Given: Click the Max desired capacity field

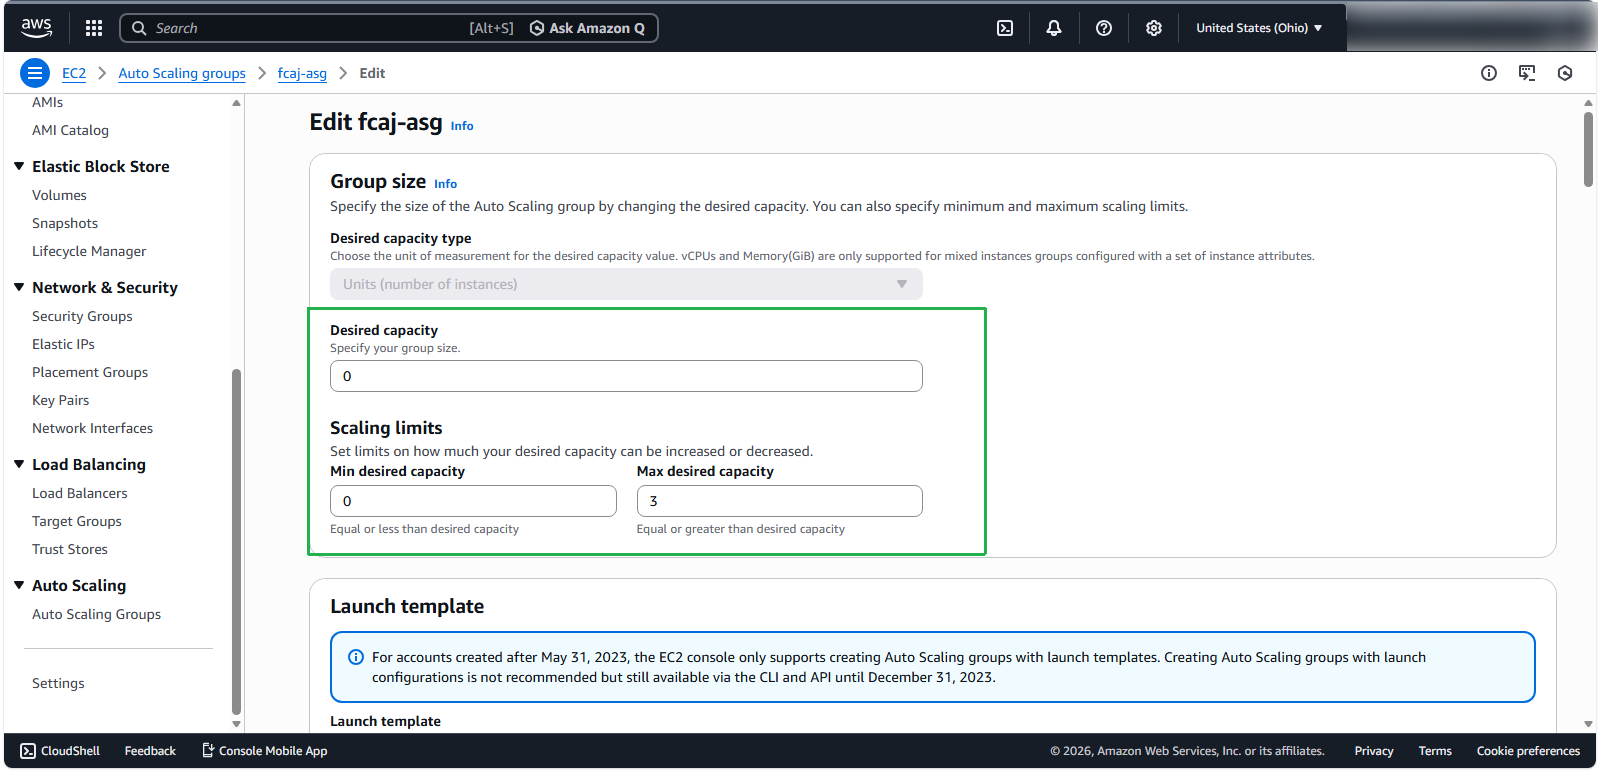Looking at the screenshot, I should [779, 501].
